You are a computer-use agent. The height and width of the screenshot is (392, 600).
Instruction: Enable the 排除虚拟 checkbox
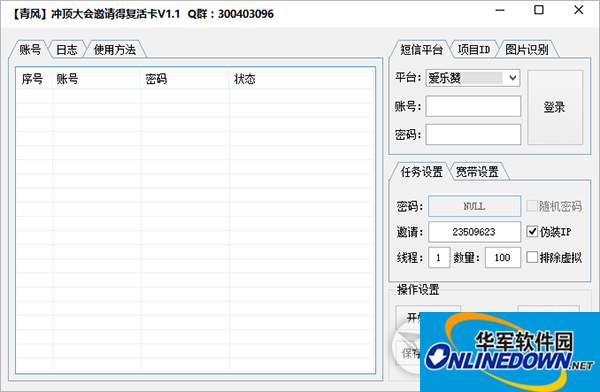pyautogui.click(x=554, y=257)
